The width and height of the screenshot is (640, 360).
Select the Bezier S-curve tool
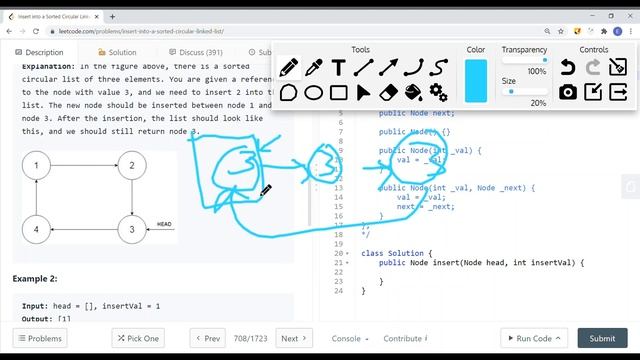pyautogui.click(x=438, y=67)
